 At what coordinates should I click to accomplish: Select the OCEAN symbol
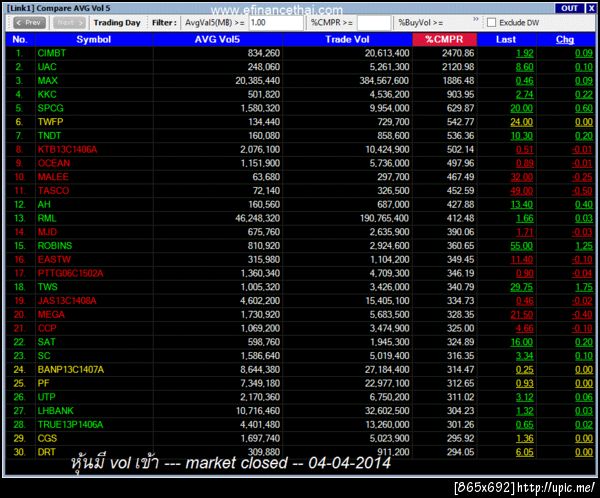pos(54,163)
